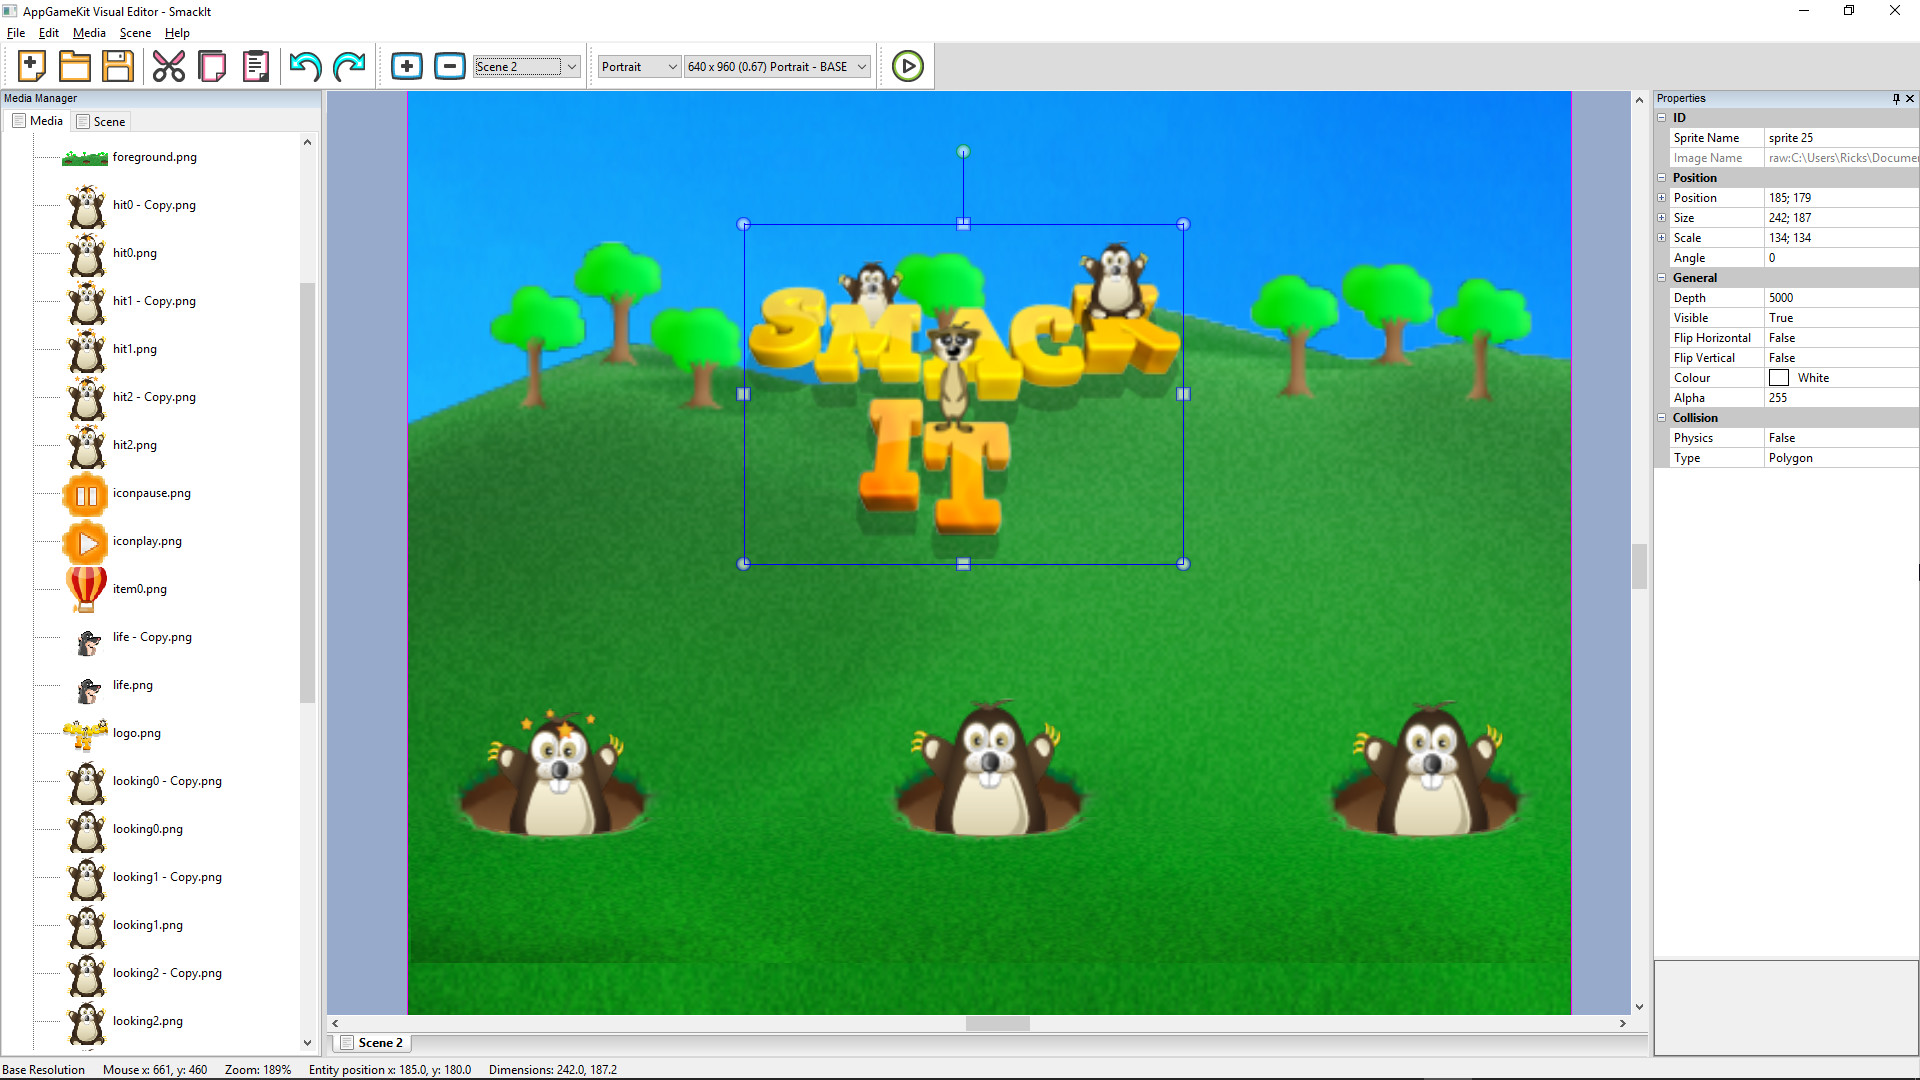Create a new project

click(x=31, y=65)
